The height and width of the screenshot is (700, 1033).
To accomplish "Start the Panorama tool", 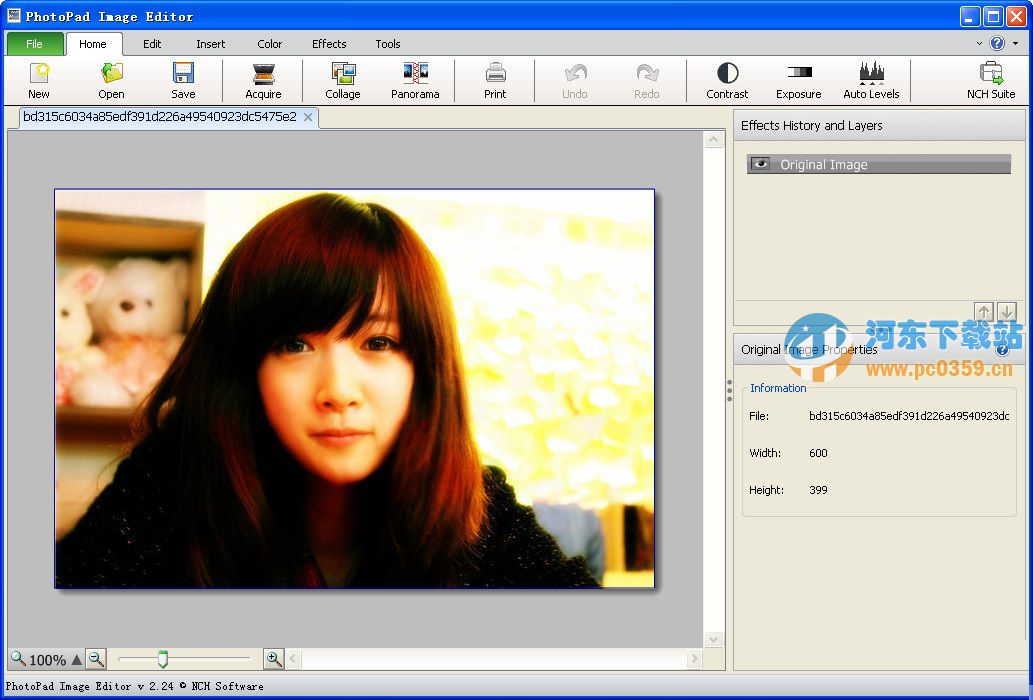I will pyautogui.click(x=414, y=79).
